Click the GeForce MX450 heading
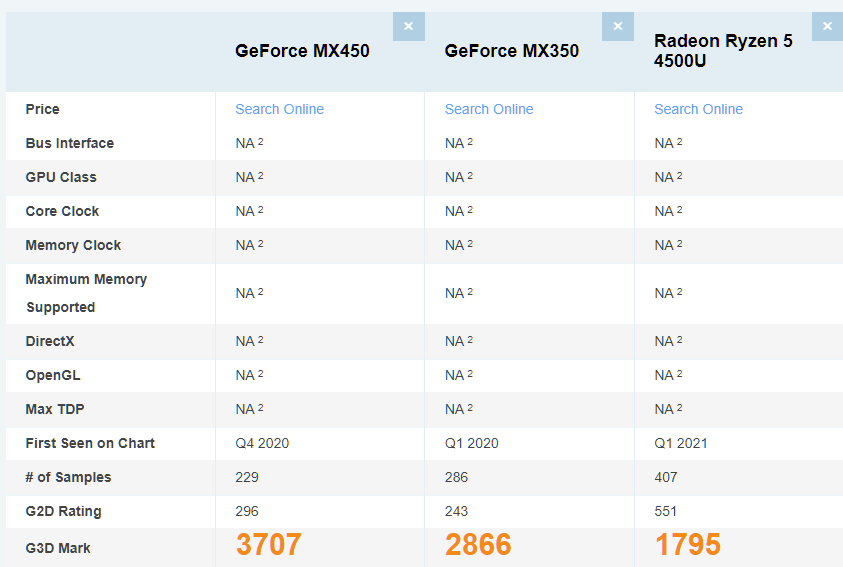The height and width of the screenshot is (567, 843). [303, 51]
